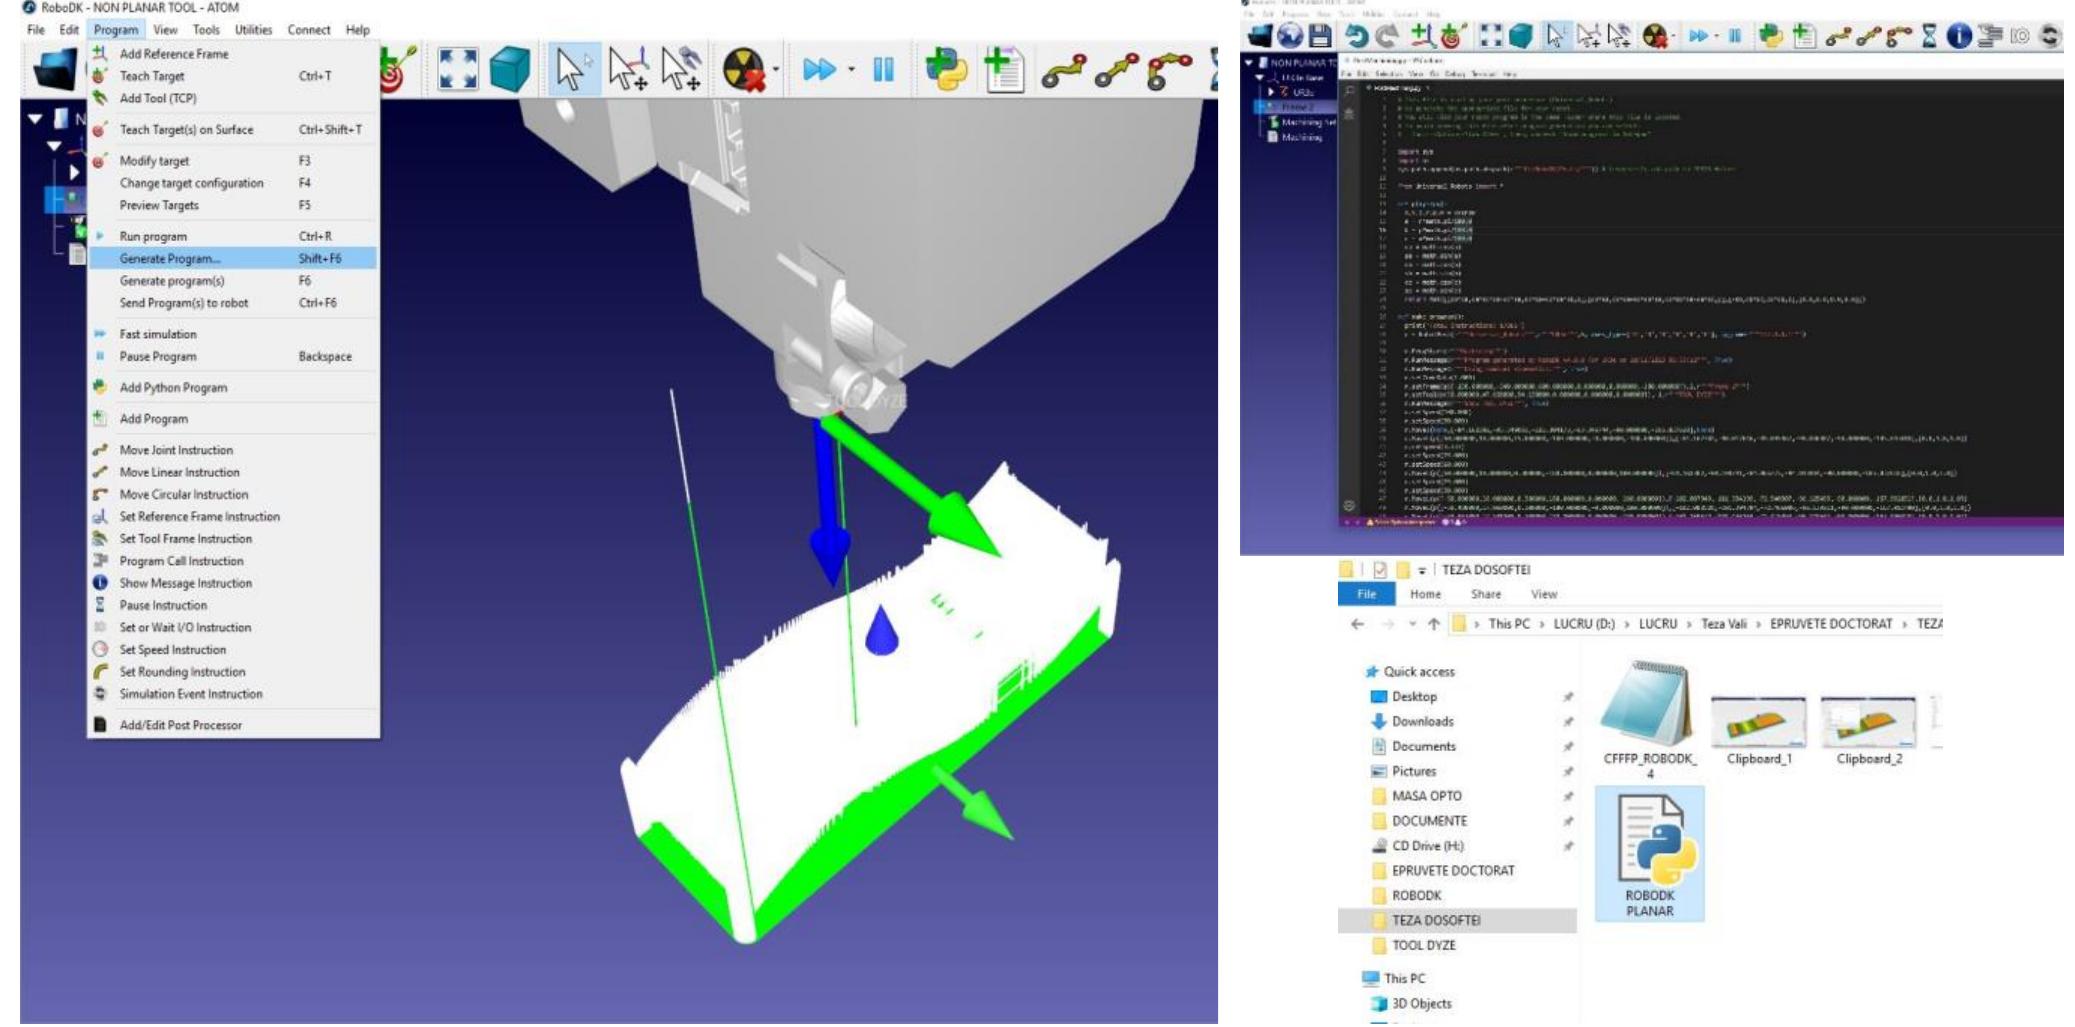The width and height of the screenshot is (2075, 1027).
Task: Click the Fast Simulation double-arrow toolbar icon
Action: click(x=819, y=70)
